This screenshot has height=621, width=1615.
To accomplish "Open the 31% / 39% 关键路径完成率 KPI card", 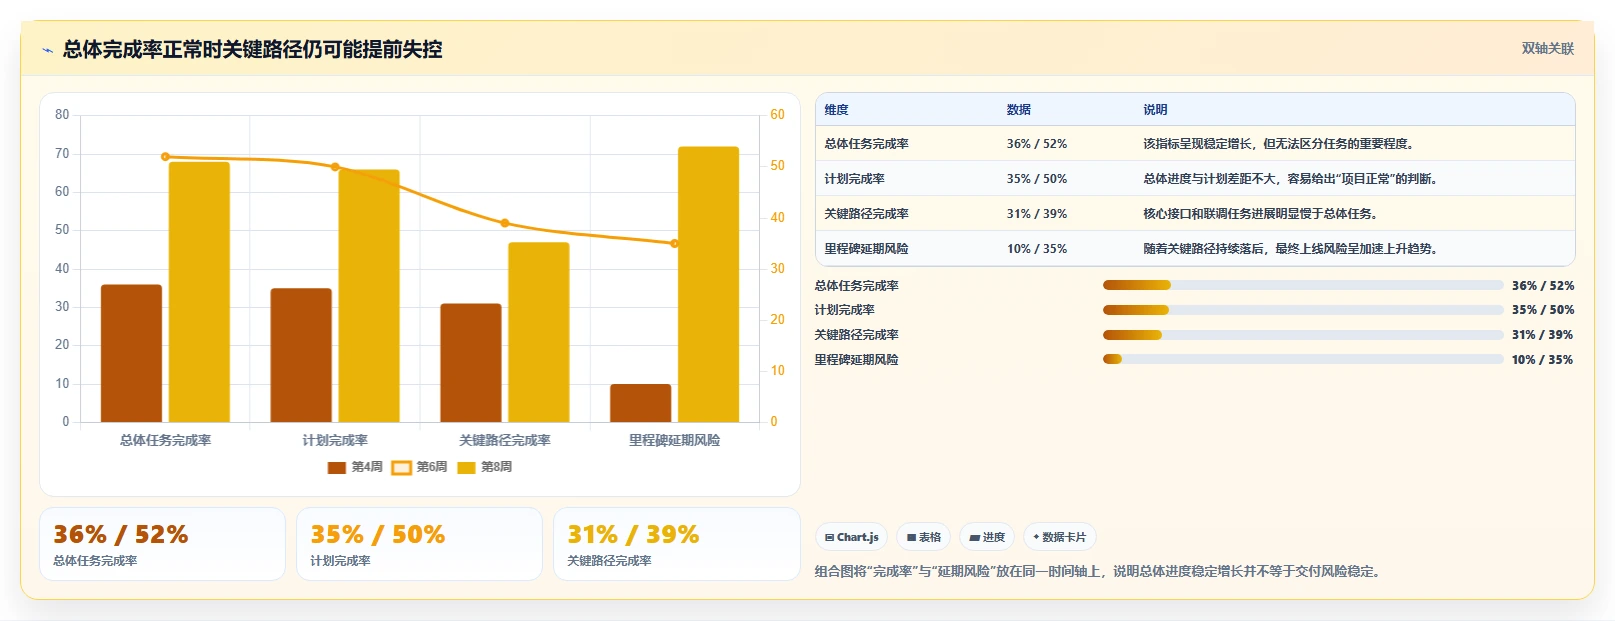I will point(676,544).
